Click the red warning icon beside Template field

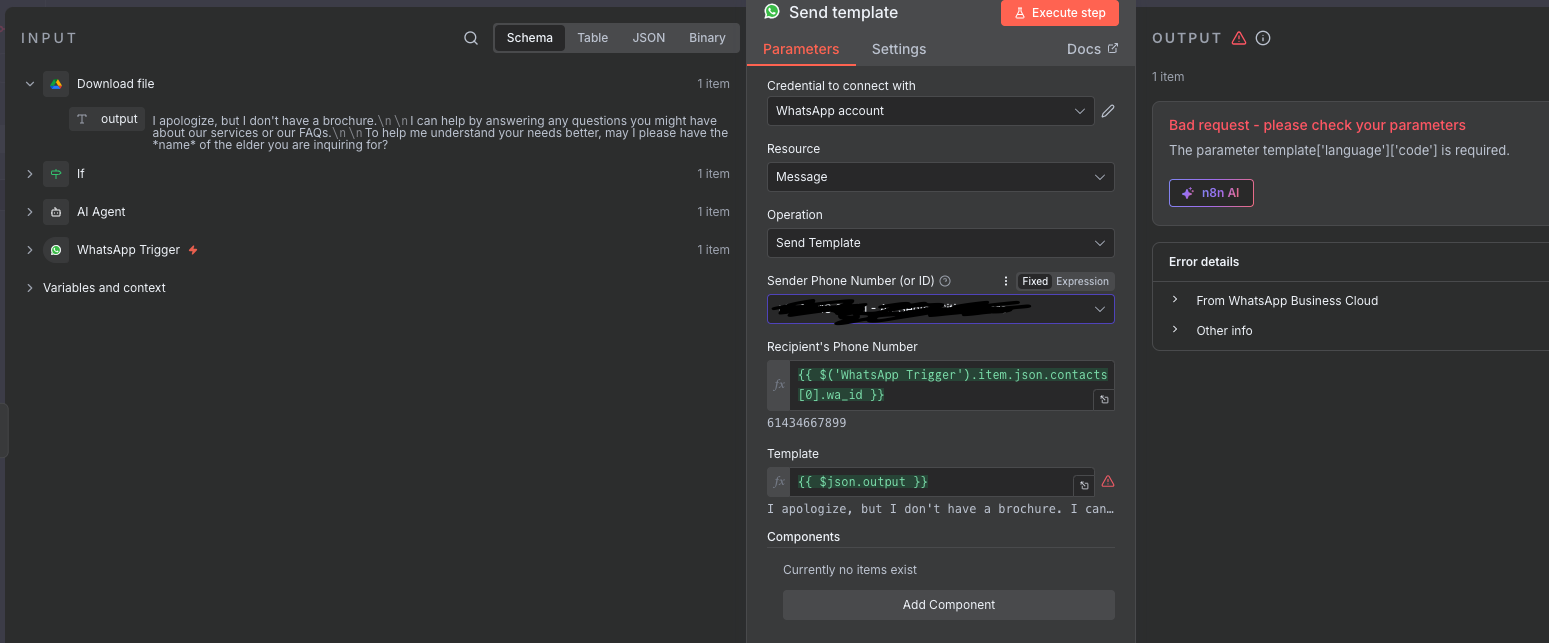[1108, 481]
